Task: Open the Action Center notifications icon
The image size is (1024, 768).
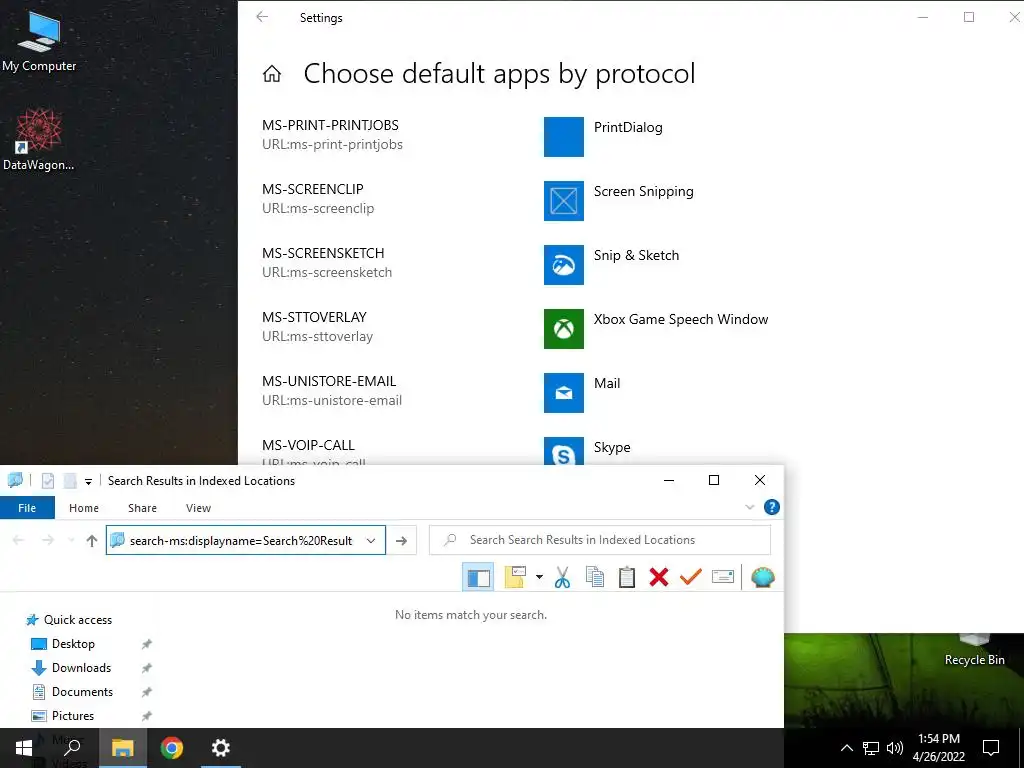Action: pyautogui.click(x=991, y=748)
